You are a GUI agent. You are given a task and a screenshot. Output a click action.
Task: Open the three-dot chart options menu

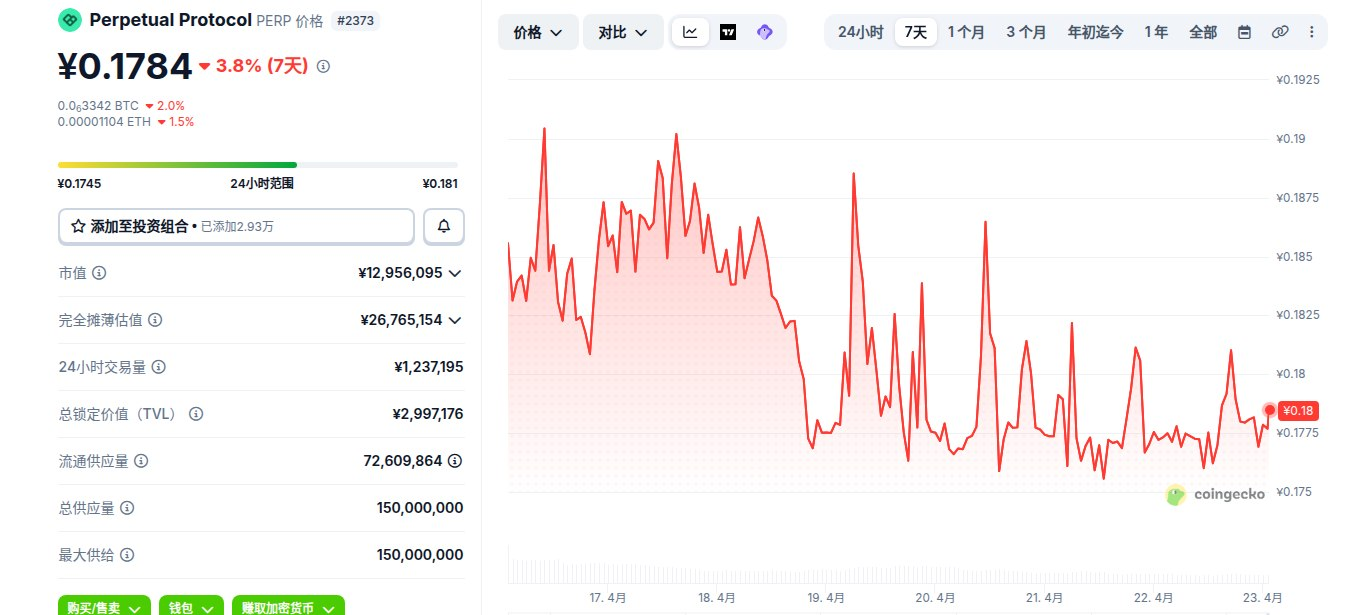[1311, 32]
